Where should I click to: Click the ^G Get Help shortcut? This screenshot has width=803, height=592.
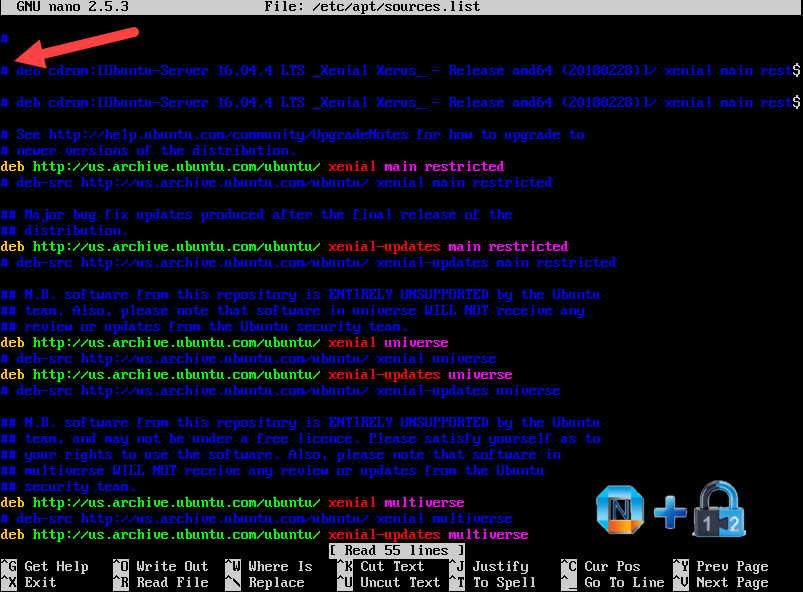45,566
